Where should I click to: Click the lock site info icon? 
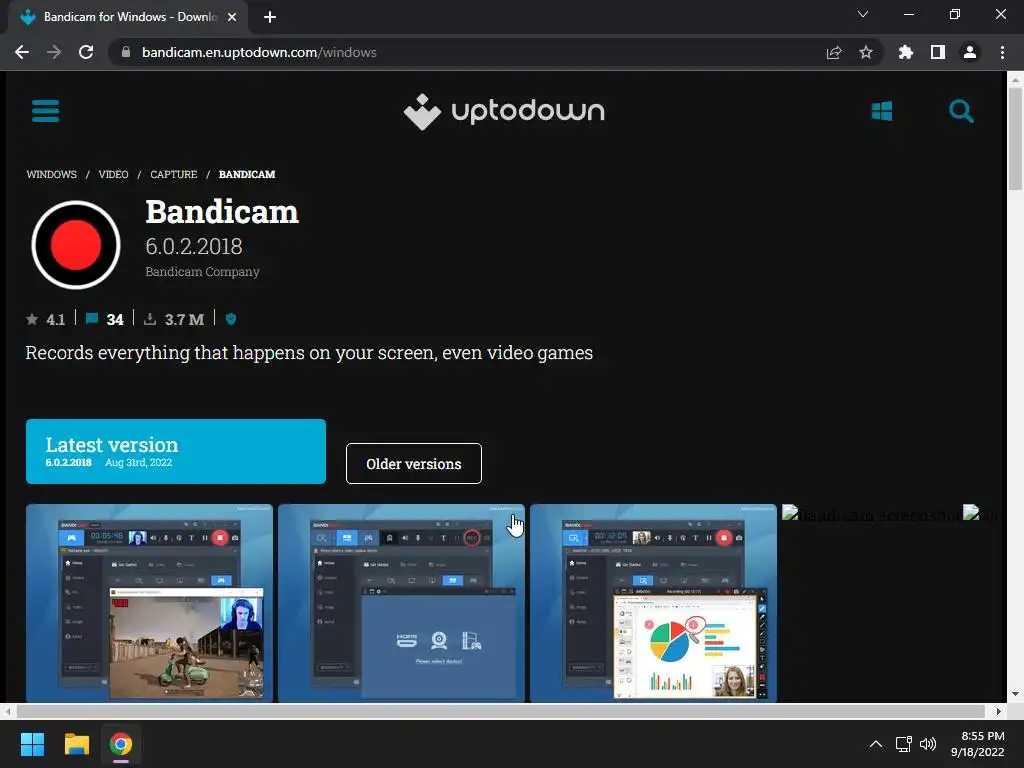pos(126,52)
